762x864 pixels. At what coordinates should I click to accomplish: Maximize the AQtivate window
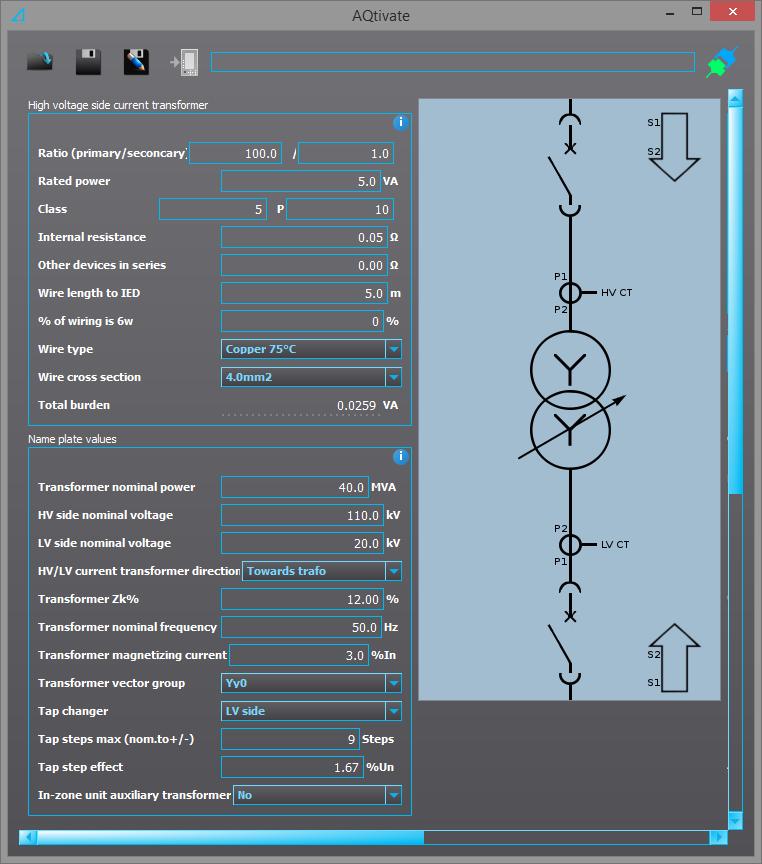pos(697,12)
